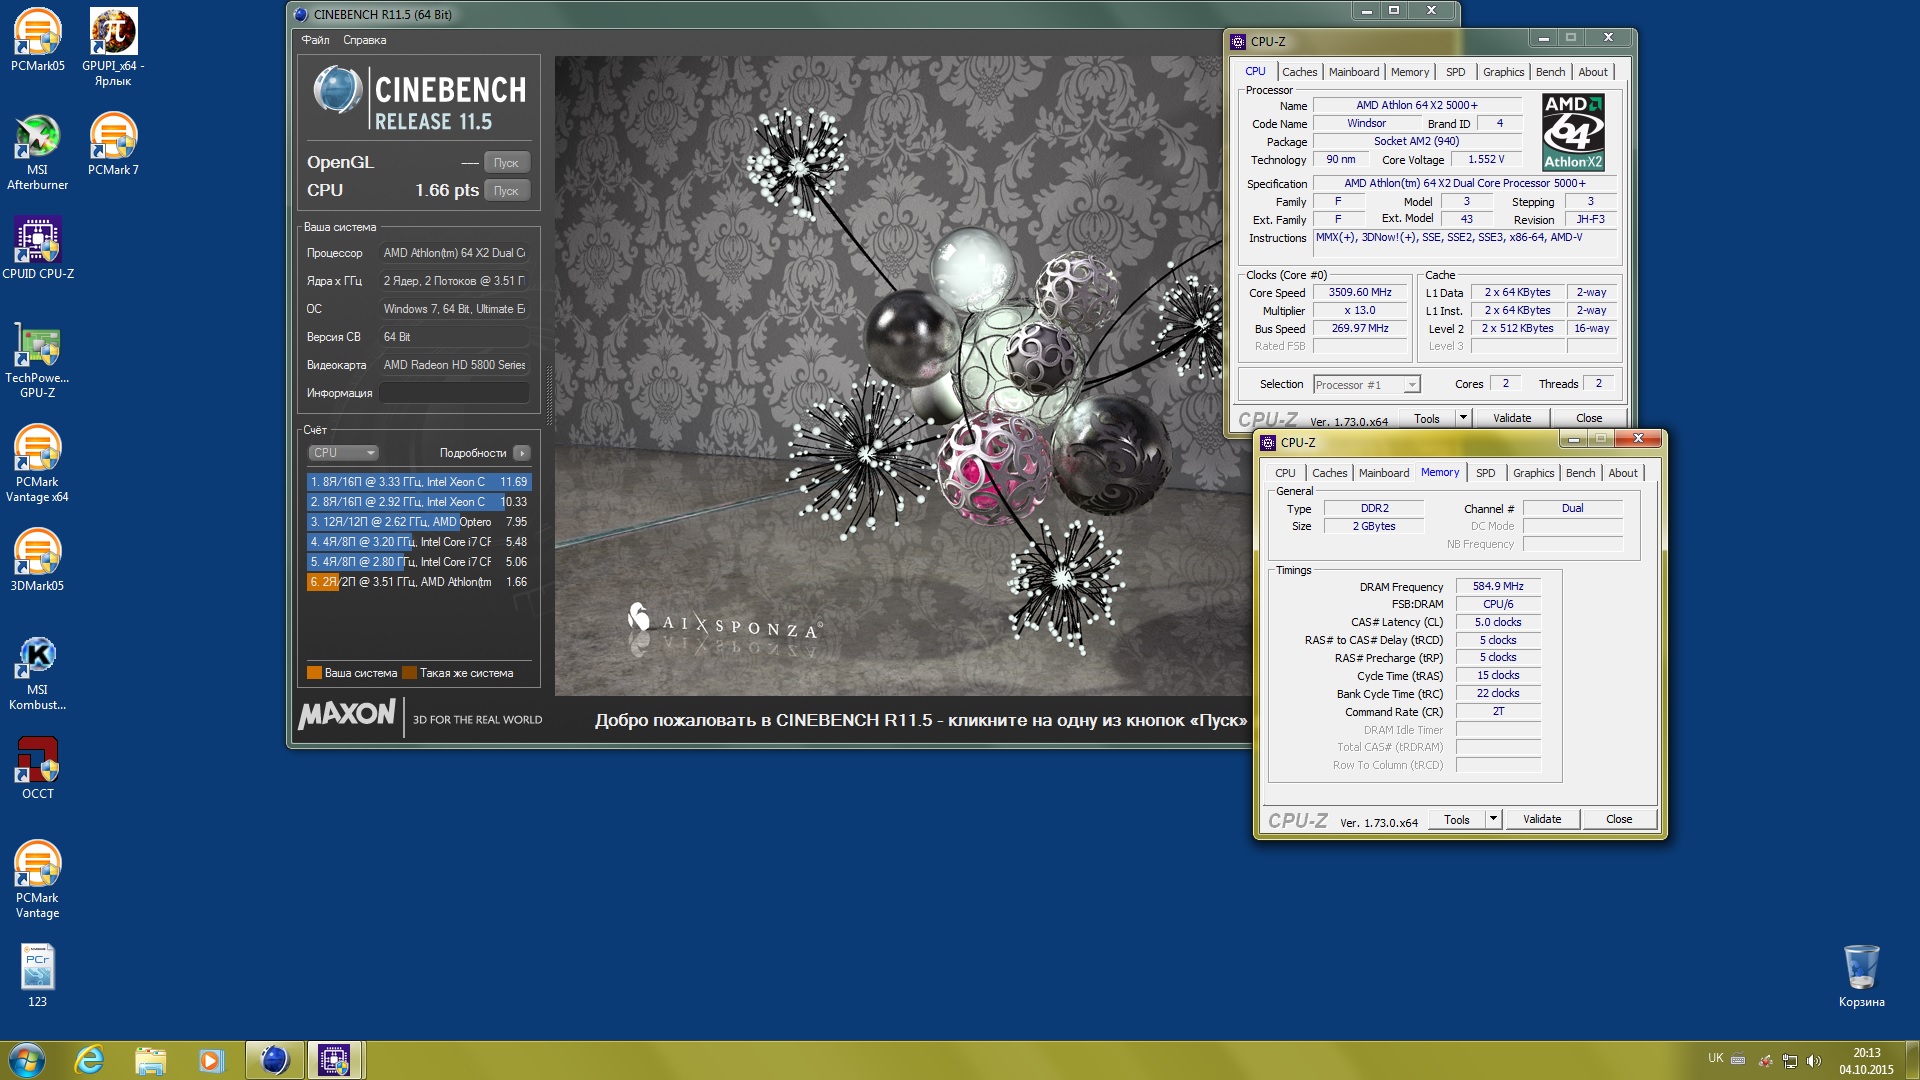Switch to Mainboard tab in upper CPU-Z window
This screenshot has height=1080, width=1920.
(1354, 72)
